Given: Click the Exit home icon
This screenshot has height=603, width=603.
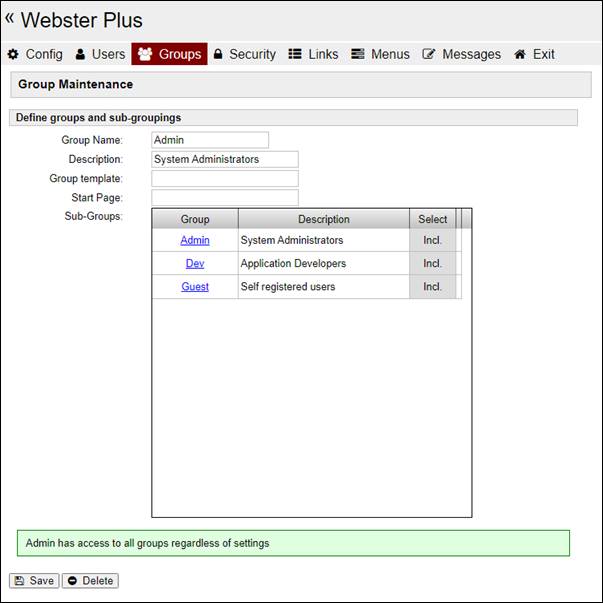Looking at the screenshot, I should click(520, 54).
